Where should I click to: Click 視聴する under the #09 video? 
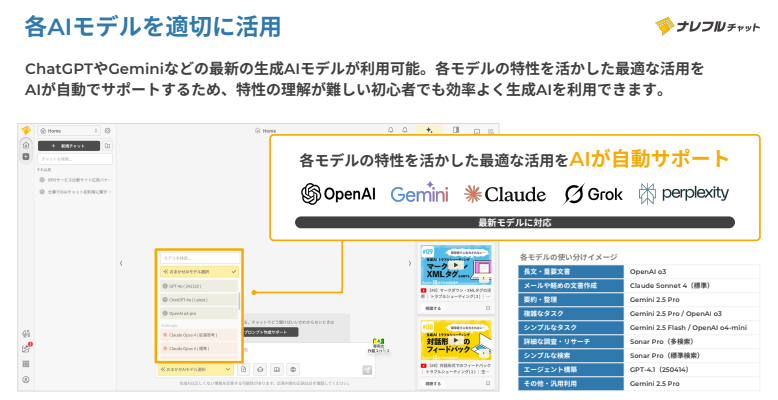433,308
